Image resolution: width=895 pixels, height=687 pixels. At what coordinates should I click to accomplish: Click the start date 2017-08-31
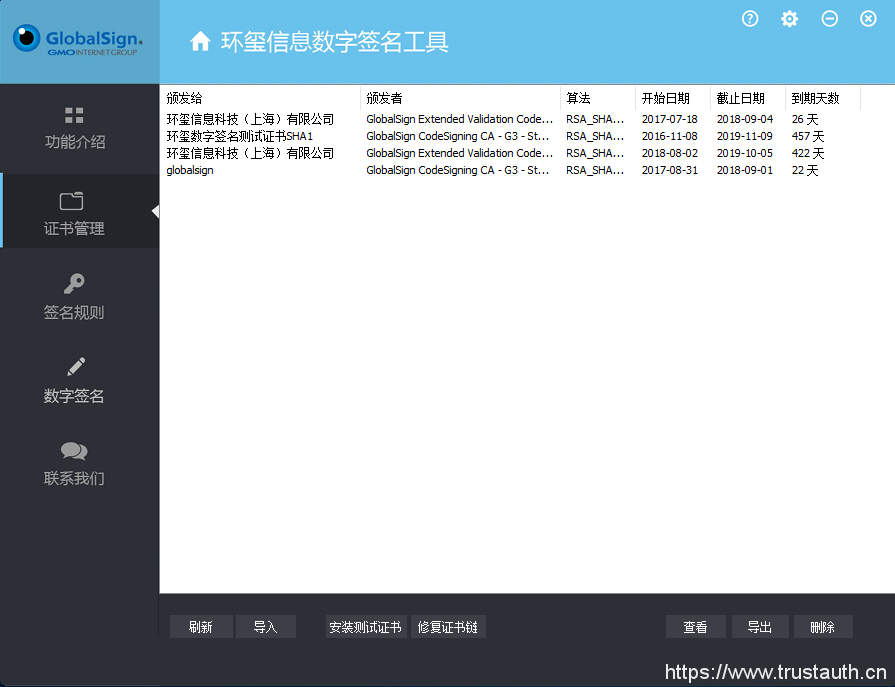tap(670, 170)
